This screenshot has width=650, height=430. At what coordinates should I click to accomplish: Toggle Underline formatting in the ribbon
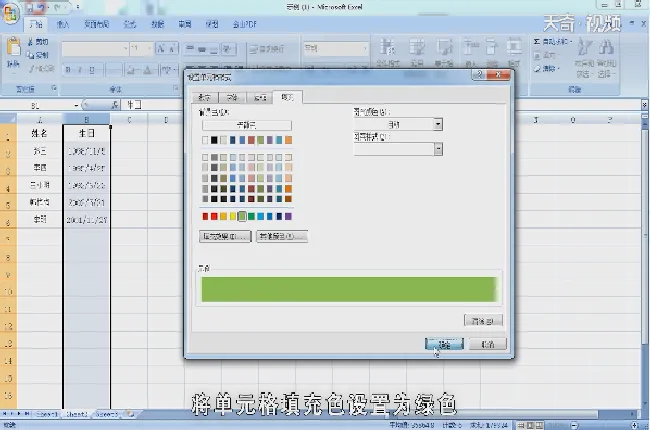point(92,70)
